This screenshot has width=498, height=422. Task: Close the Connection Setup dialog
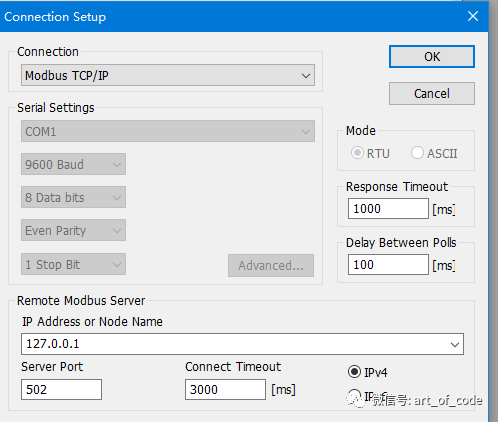pos(473,16)
